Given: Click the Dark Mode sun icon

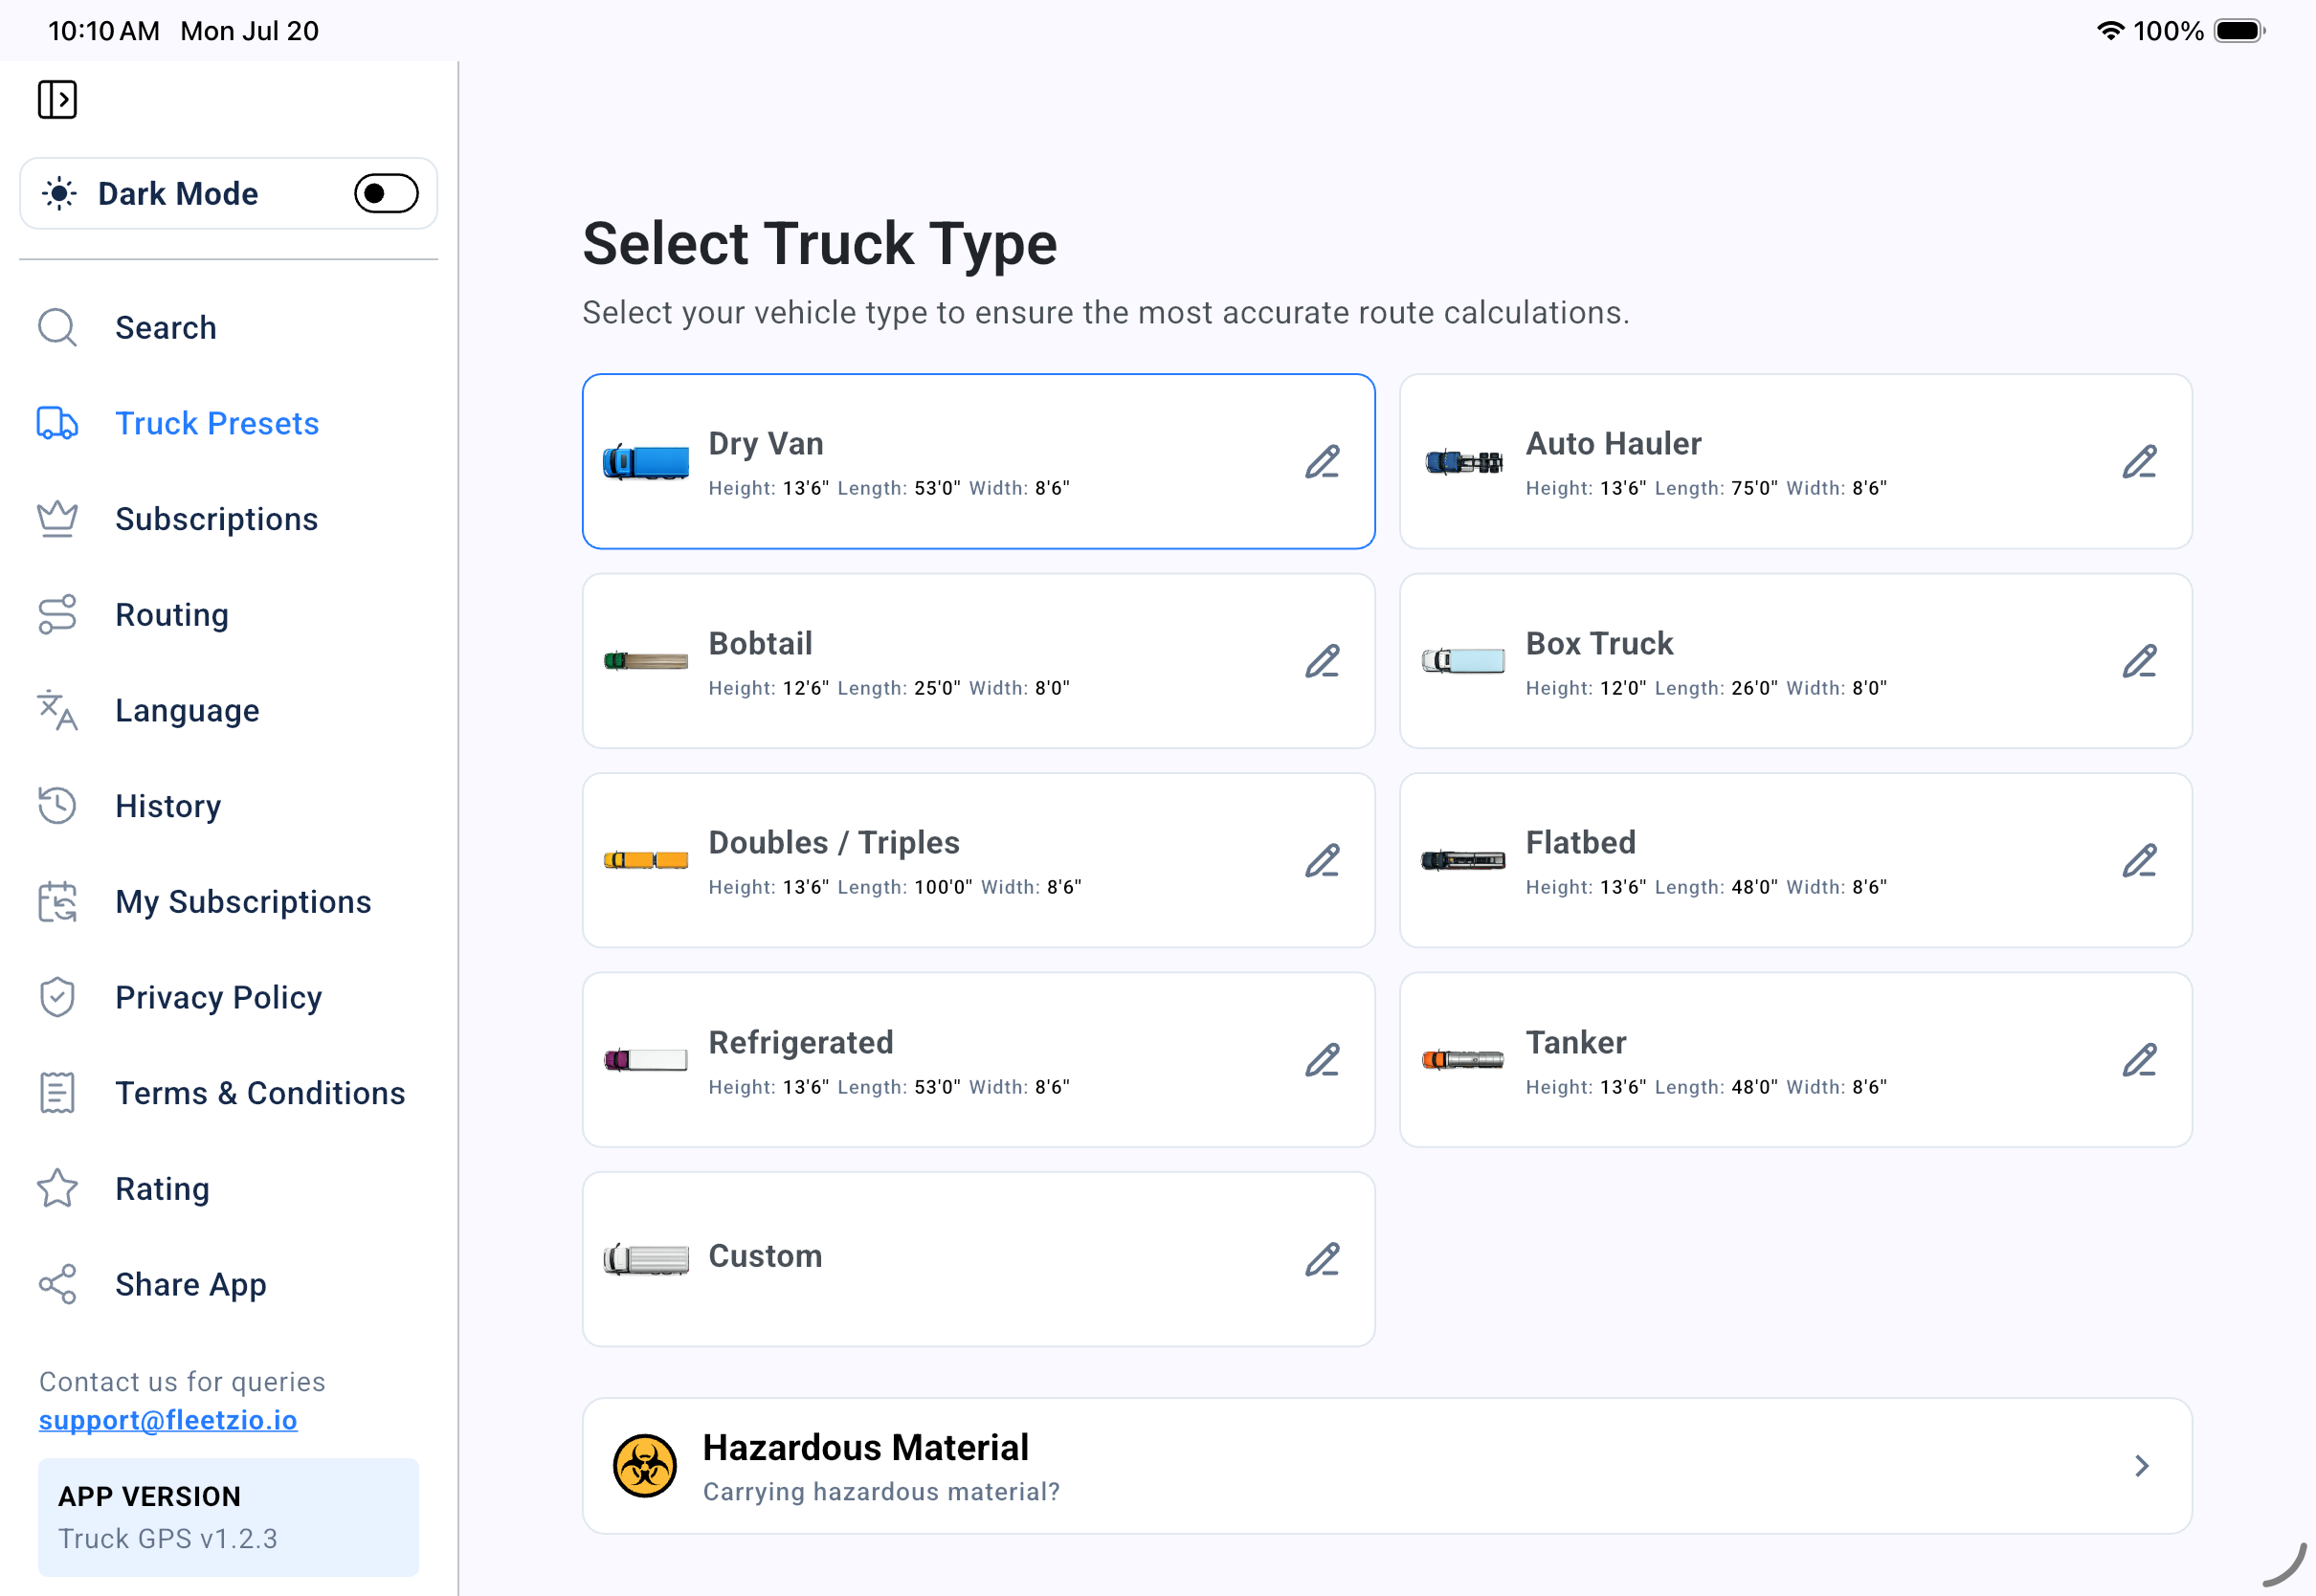Looking at the screenshot, I should (59, 193).
